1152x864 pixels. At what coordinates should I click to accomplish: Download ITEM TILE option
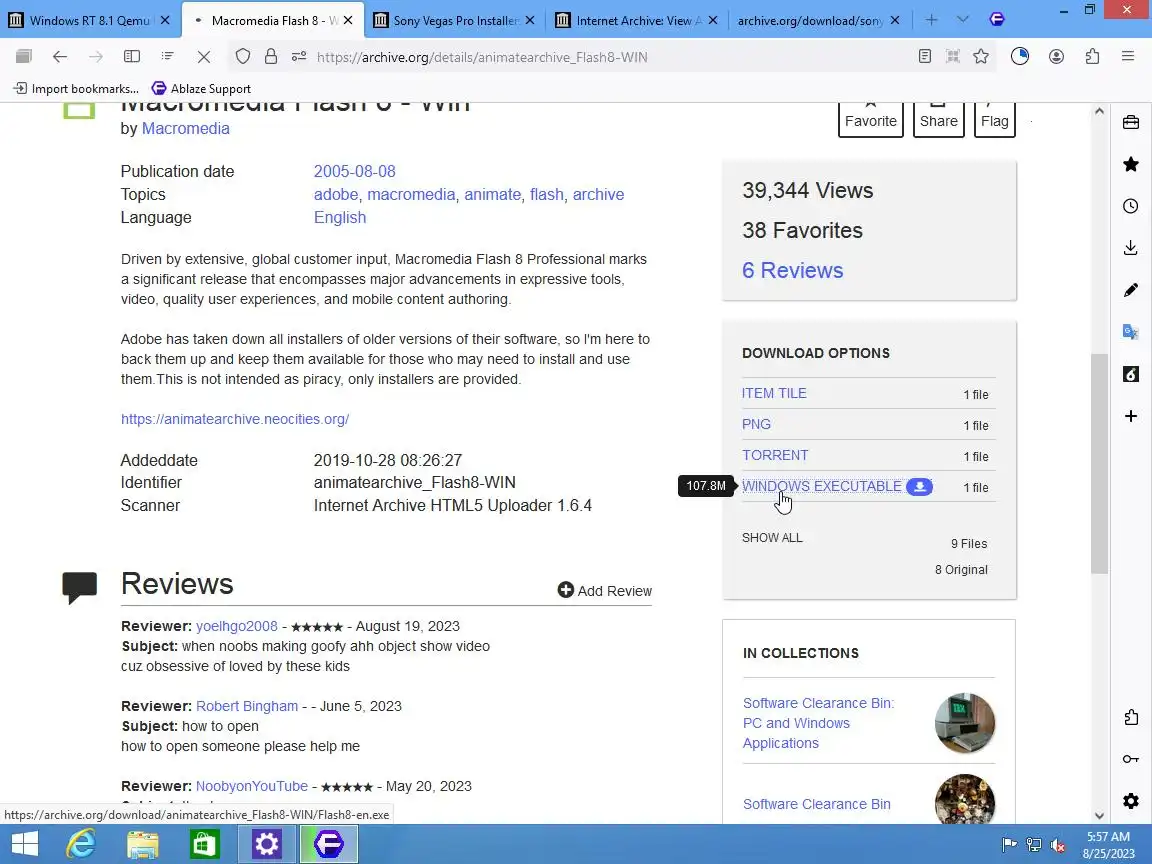(774, 393)
